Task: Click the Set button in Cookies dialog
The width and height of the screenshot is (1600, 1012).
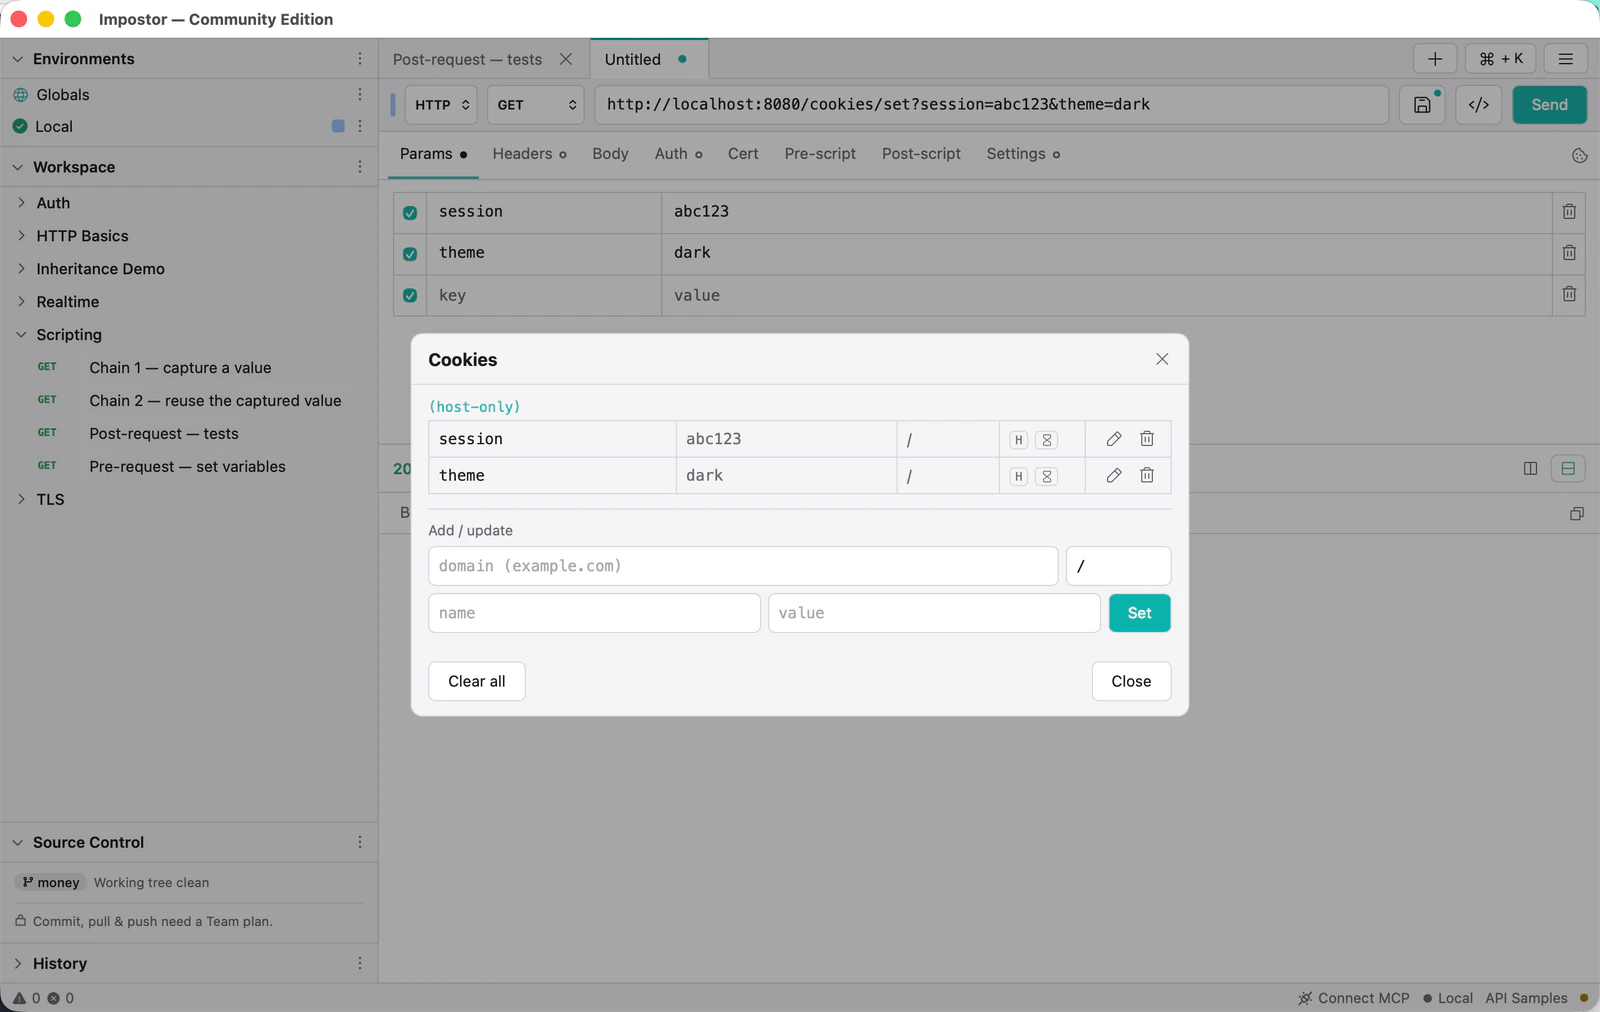Action: click(1140, 613)
